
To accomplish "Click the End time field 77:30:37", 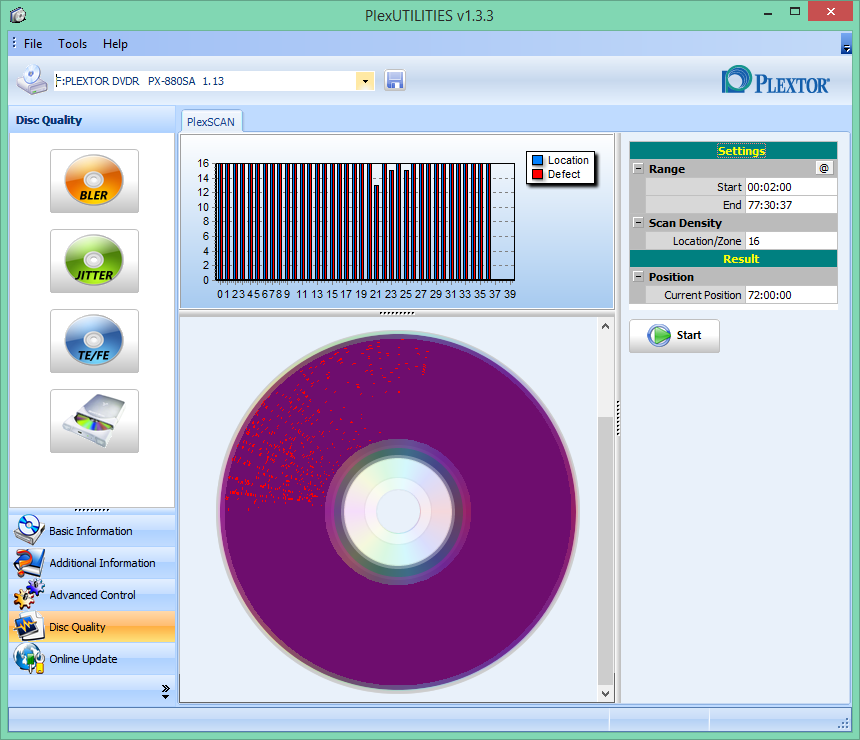I will 791,205.
